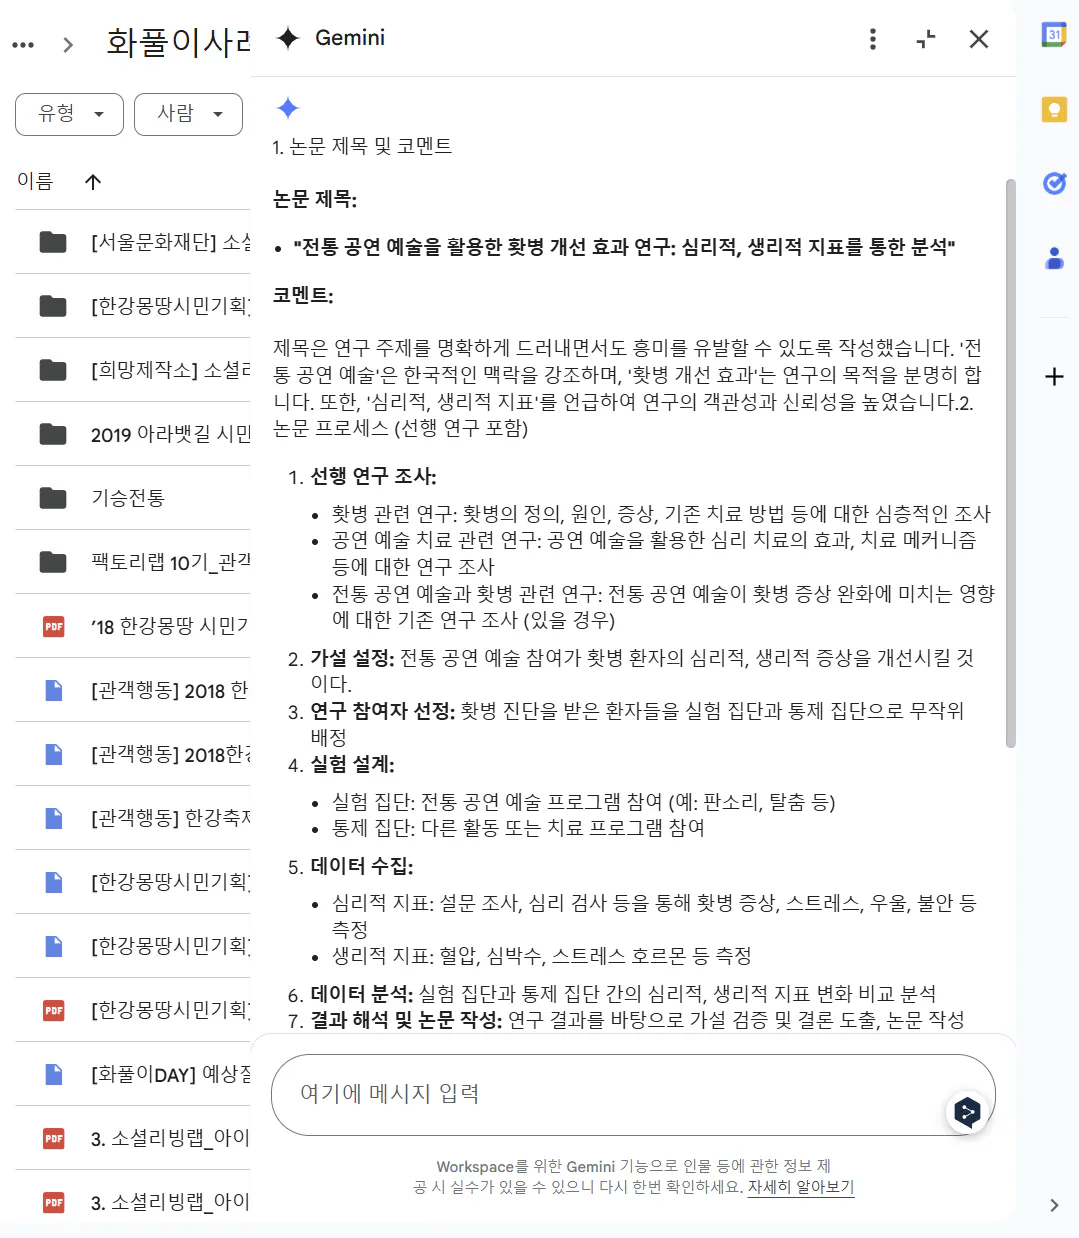Open the [관객행동] 한강축제 document
The image size is (1079, 1238).
click(x=133, y=818)
